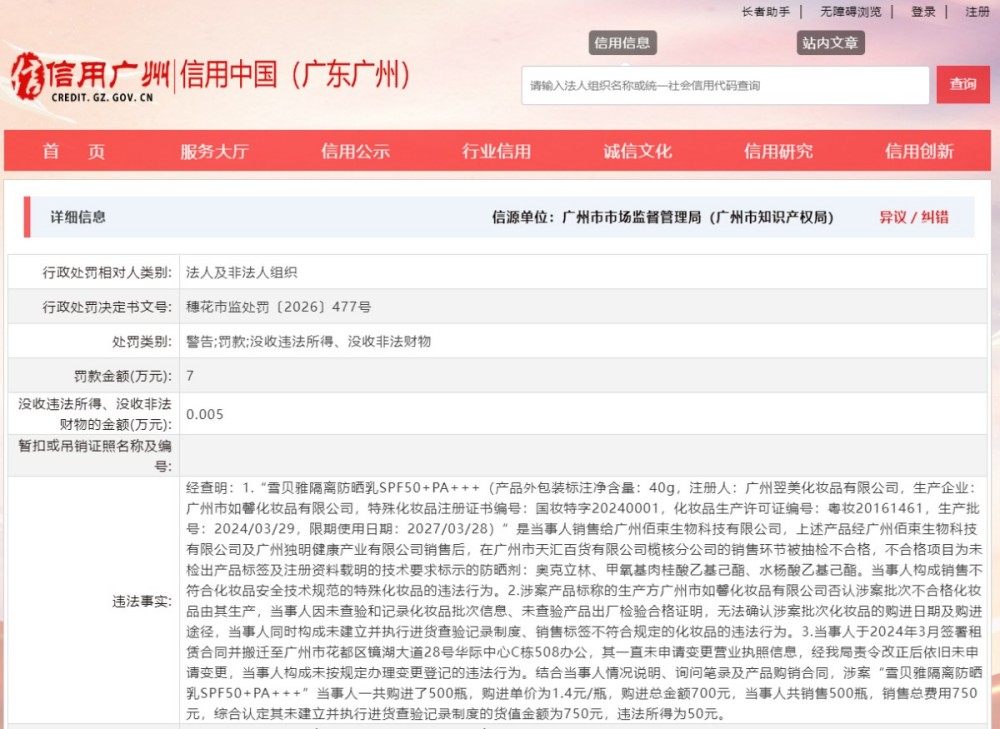Click the 行政处罚决定书文号 label
Screen dimensions: 1000x729
coord(107,307)
